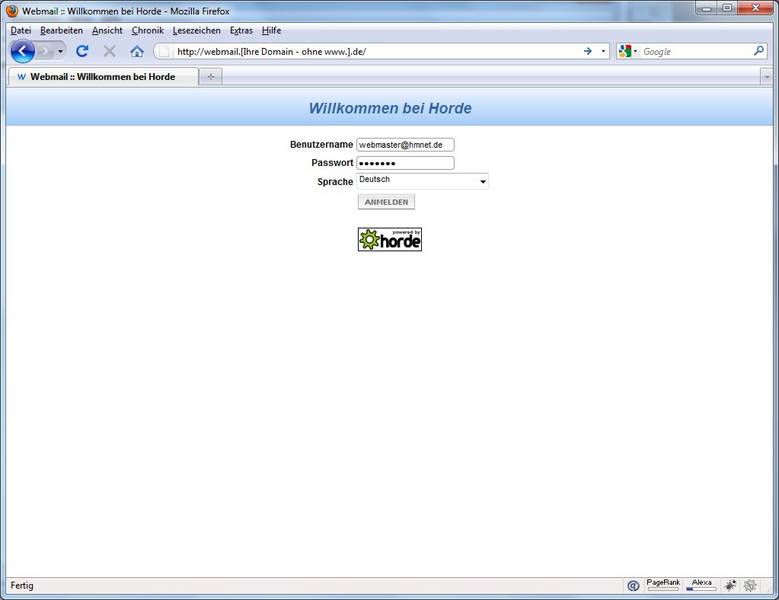Click the Sprache label
The height and width of the screenshot is (600, 779).
(335, 182)
